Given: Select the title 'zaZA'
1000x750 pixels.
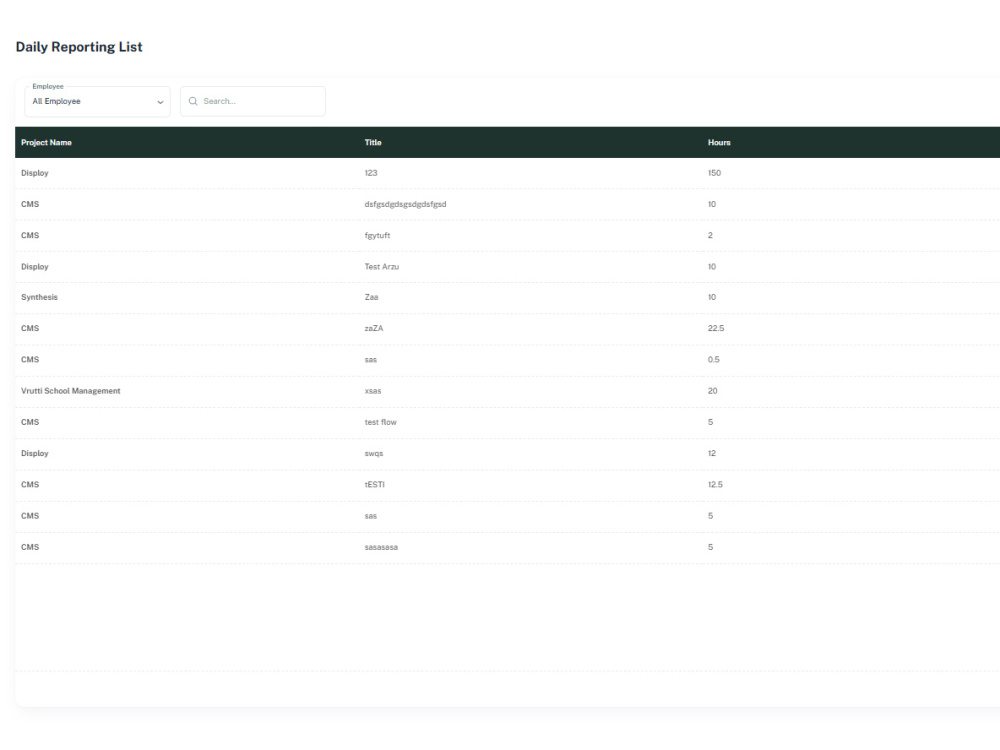Looking at the screenshot, I should coord(374,328).
